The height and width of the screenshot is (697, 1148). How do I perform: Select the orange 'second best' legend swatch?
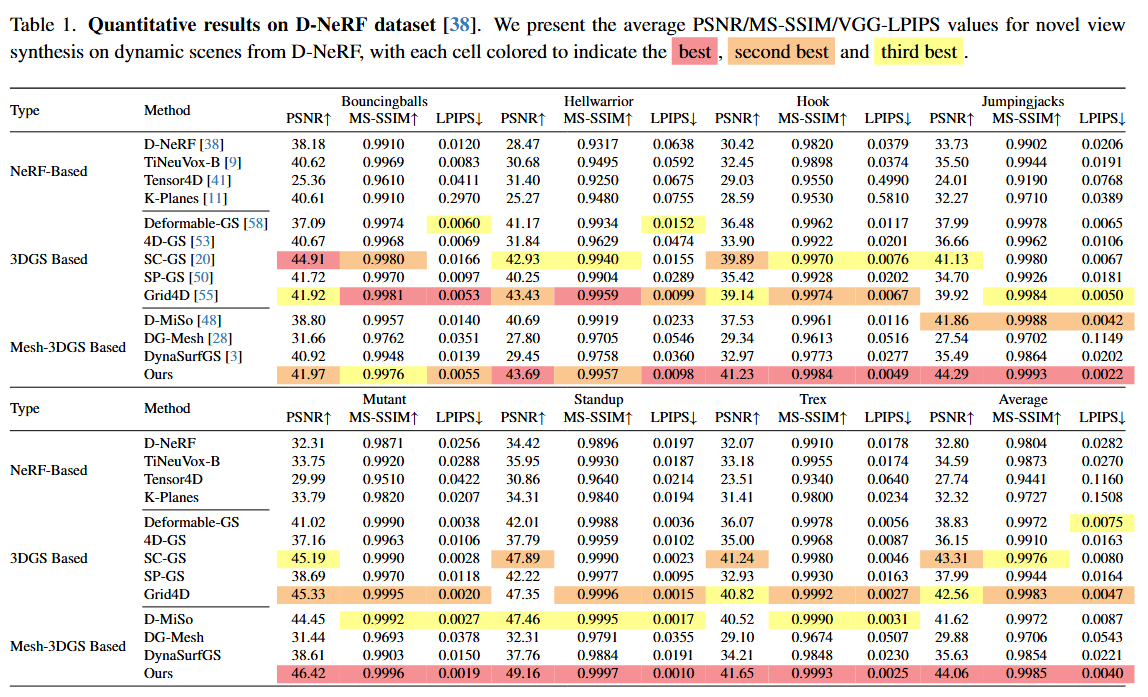point(782,52)
